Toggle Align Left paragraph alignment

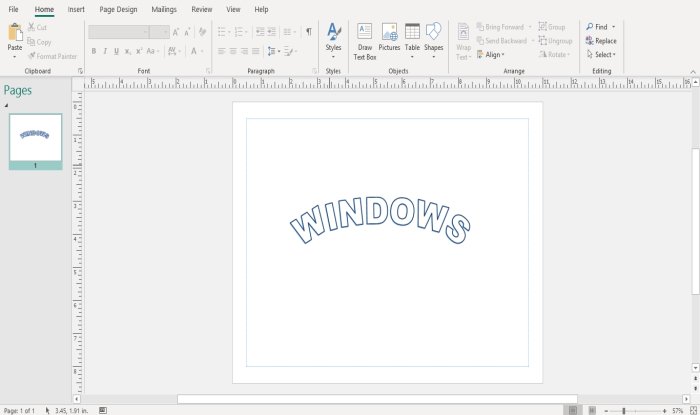click(221, 51)
